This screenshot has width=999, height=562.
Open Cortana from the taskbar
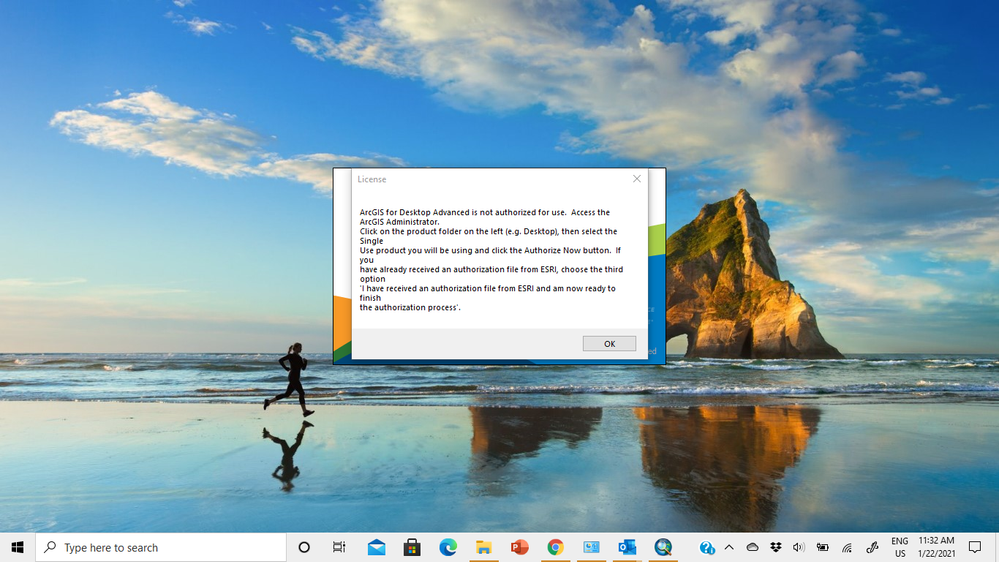point(304,547)
